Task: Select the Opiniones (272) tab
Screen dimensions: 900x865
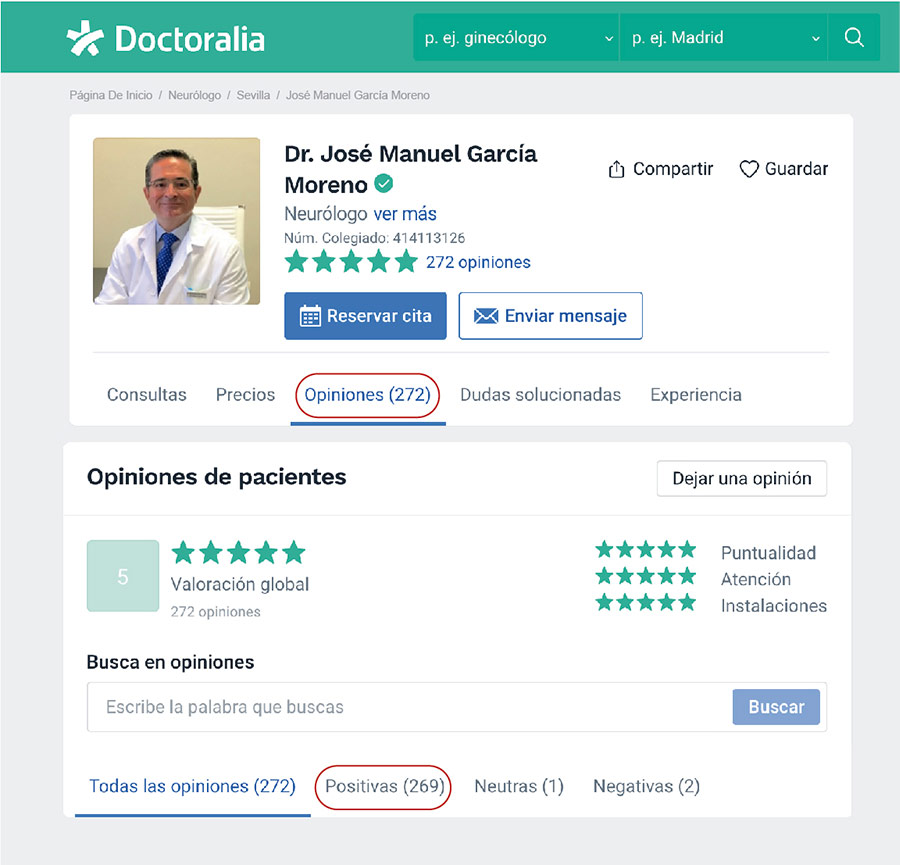Action: (367, 394)
